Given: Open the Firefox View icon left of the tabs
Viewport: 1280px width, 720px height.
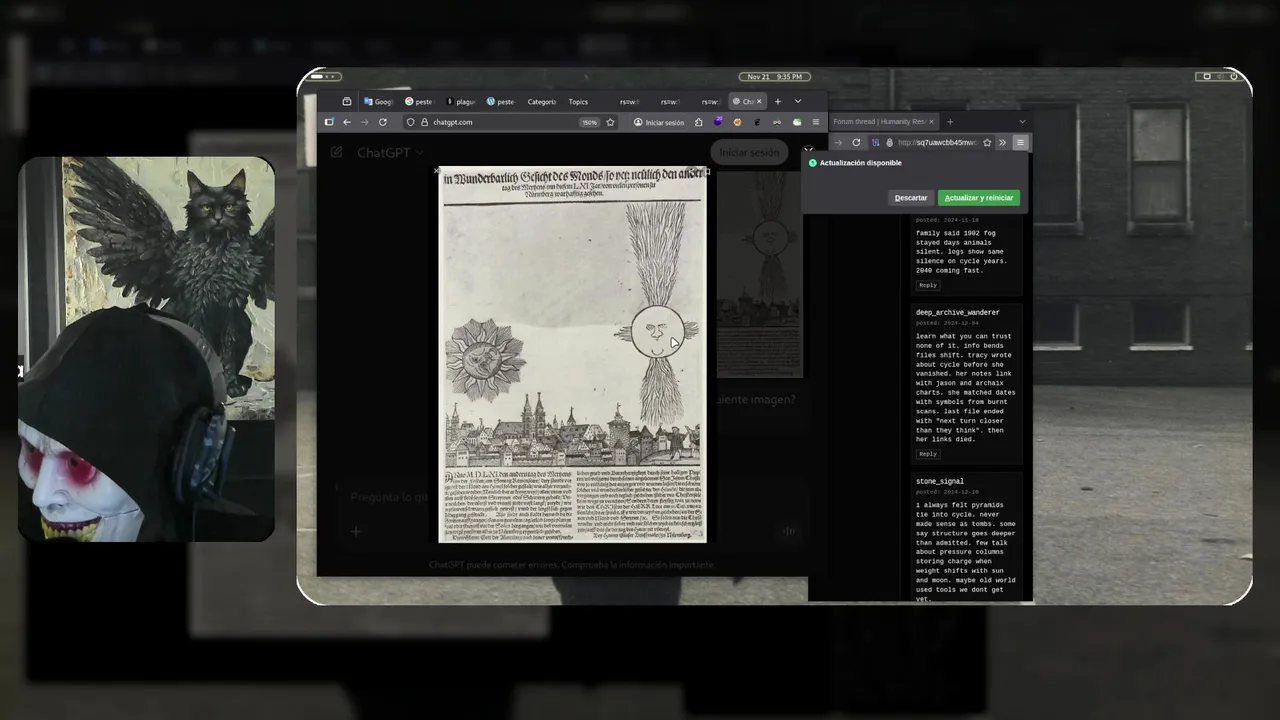Looking at the screenshot, I should click(347, 101).
